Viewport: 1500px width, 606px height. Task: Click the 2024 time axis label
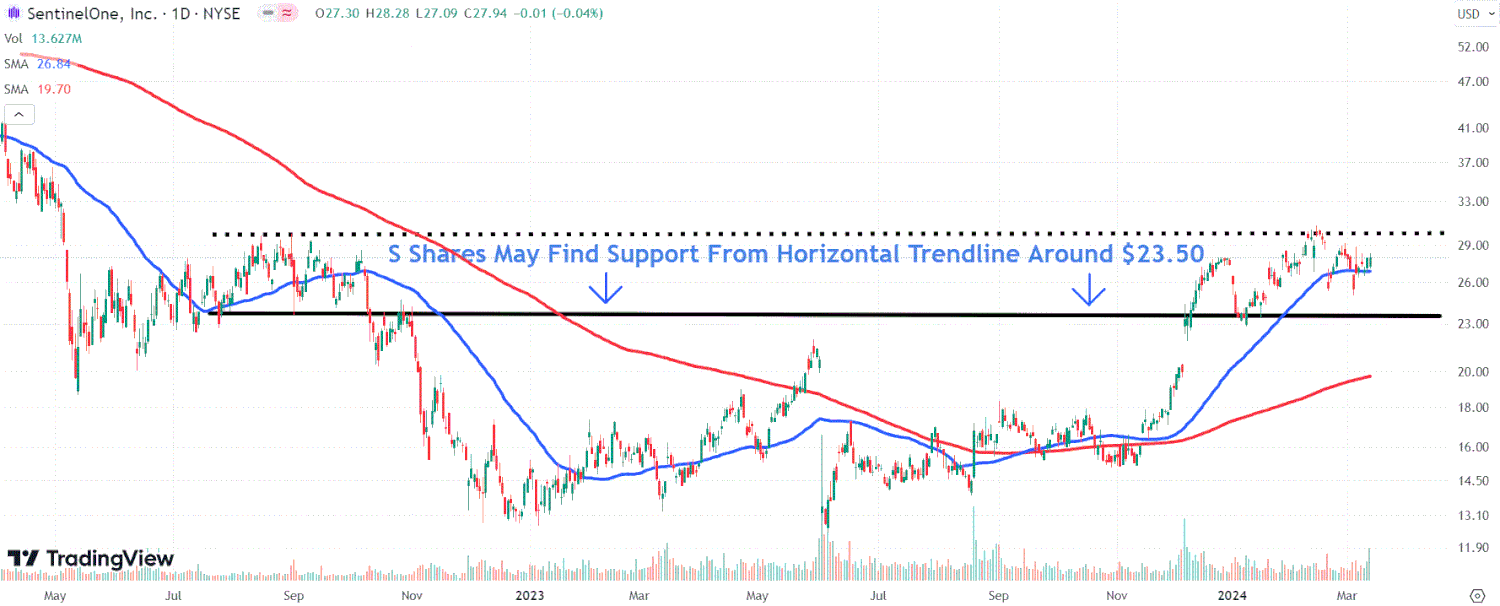(1232, 594)
